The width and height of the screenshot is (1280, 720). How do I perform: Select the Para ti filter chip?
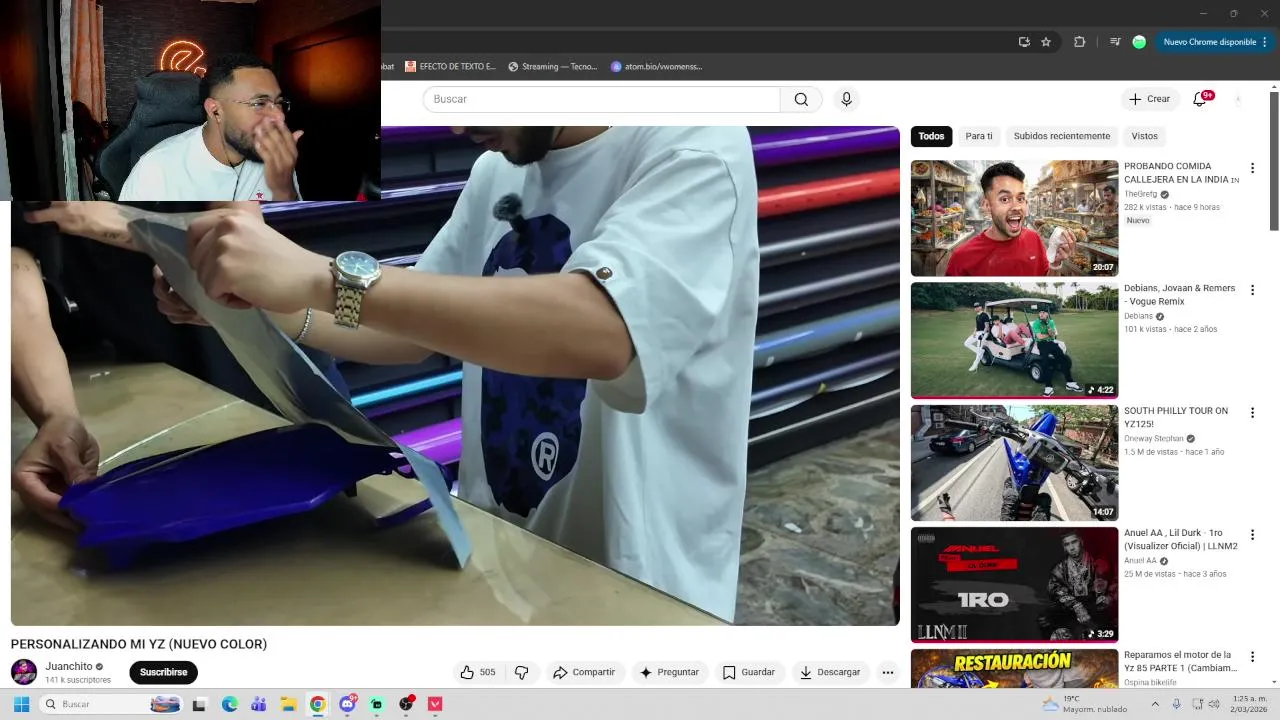[979, 136]
